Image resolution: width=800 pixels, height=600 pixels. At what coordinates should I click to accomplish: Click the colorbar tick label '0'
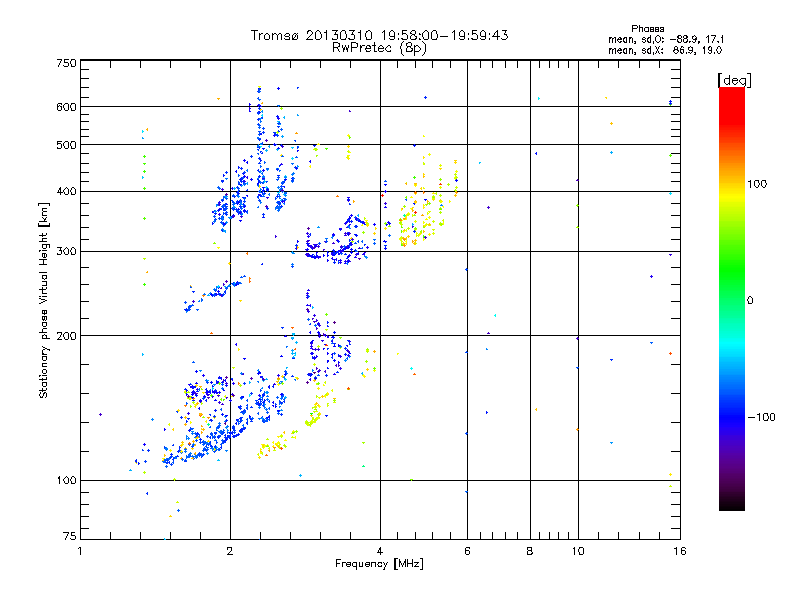(x=750, y=301)
